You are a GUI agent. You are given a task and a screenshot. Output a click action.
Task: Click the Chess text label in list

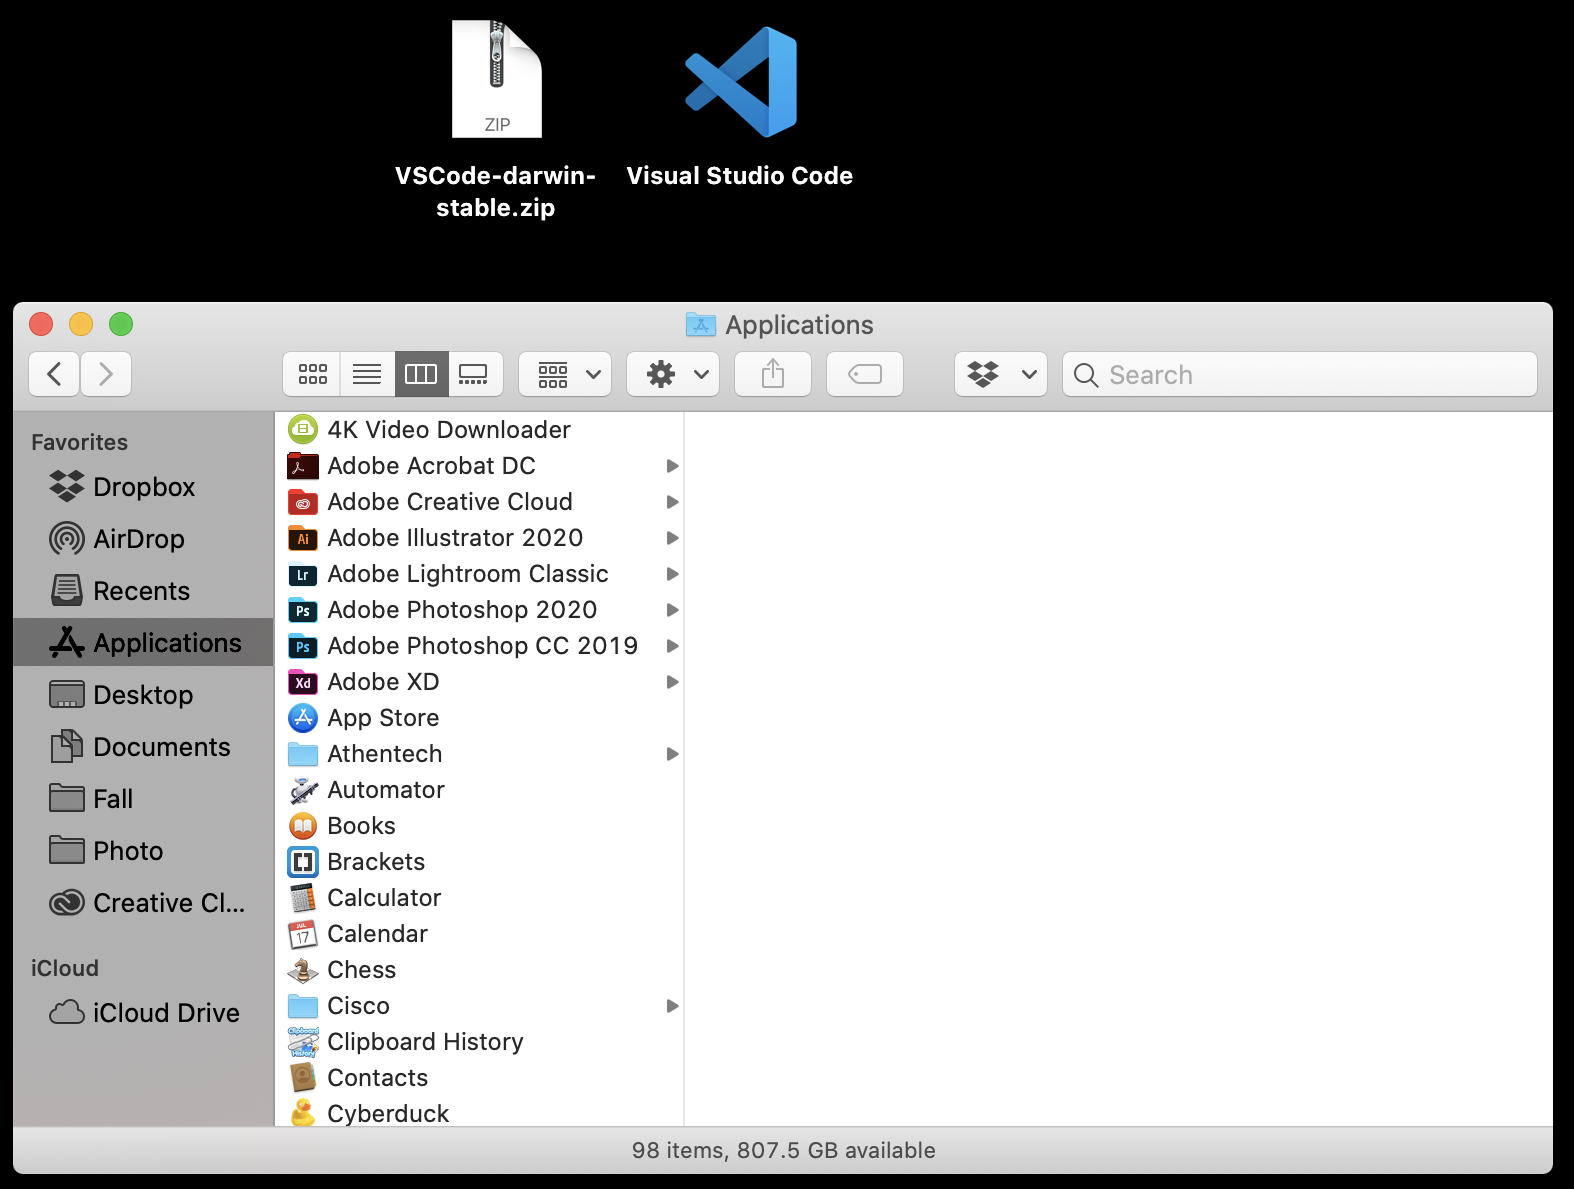362,970
